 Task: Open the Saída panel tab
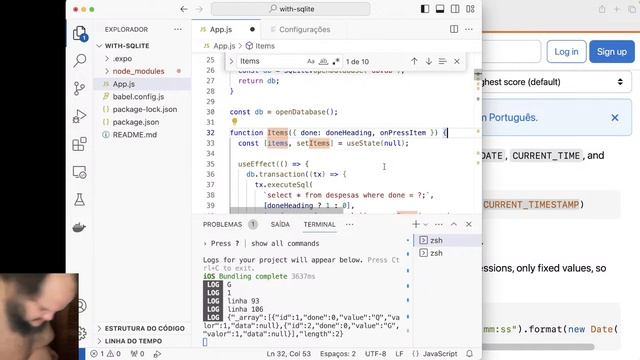pos(280,224)
